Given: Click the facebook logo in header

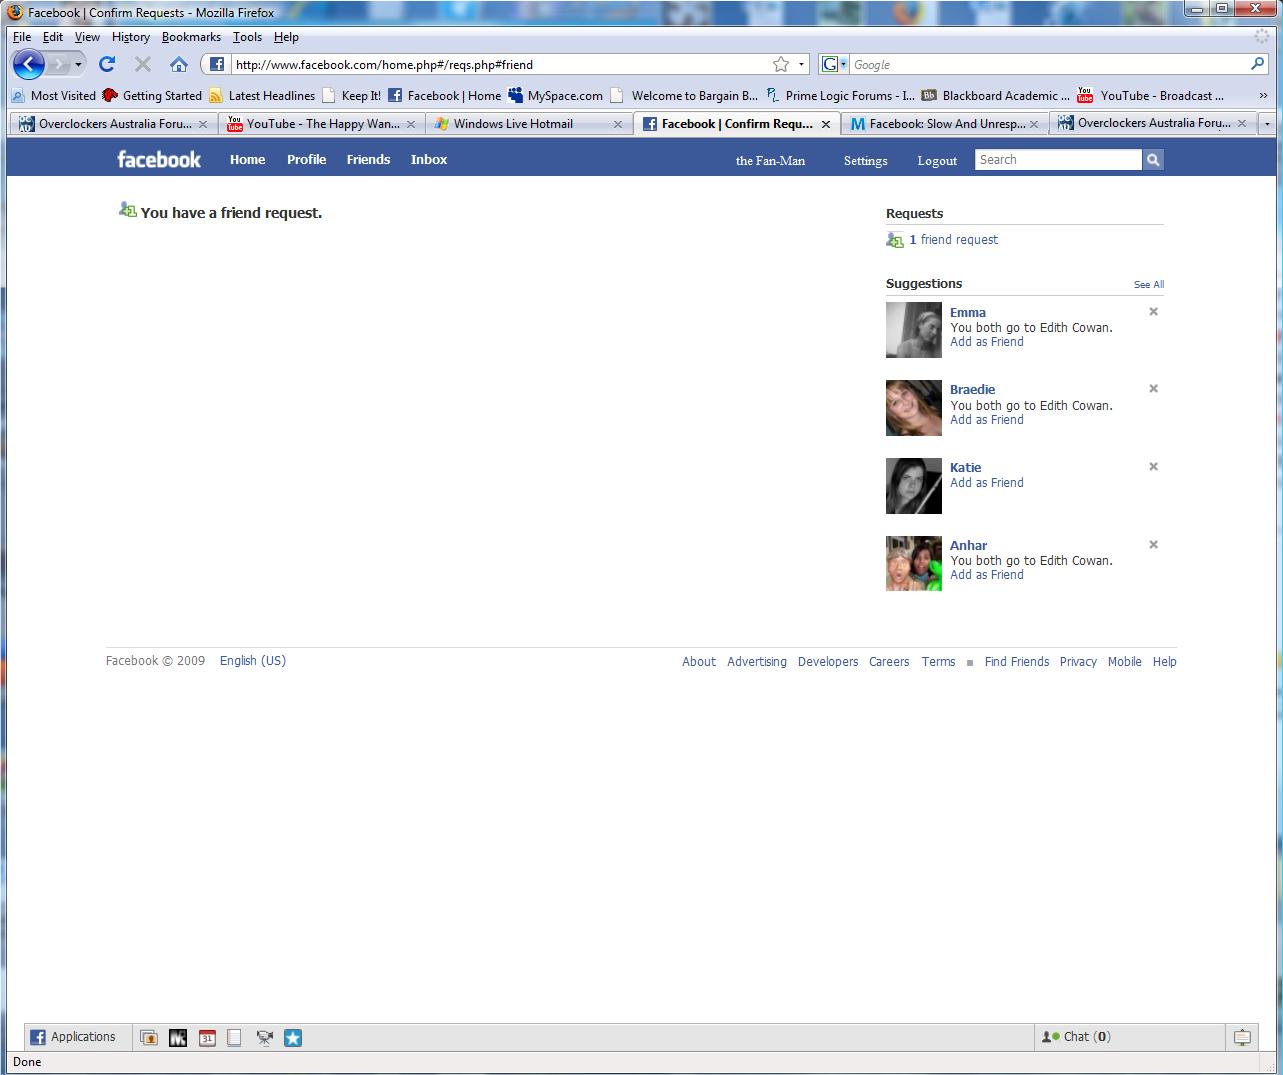Looking at the screenshot, I should tap(159, 160).
